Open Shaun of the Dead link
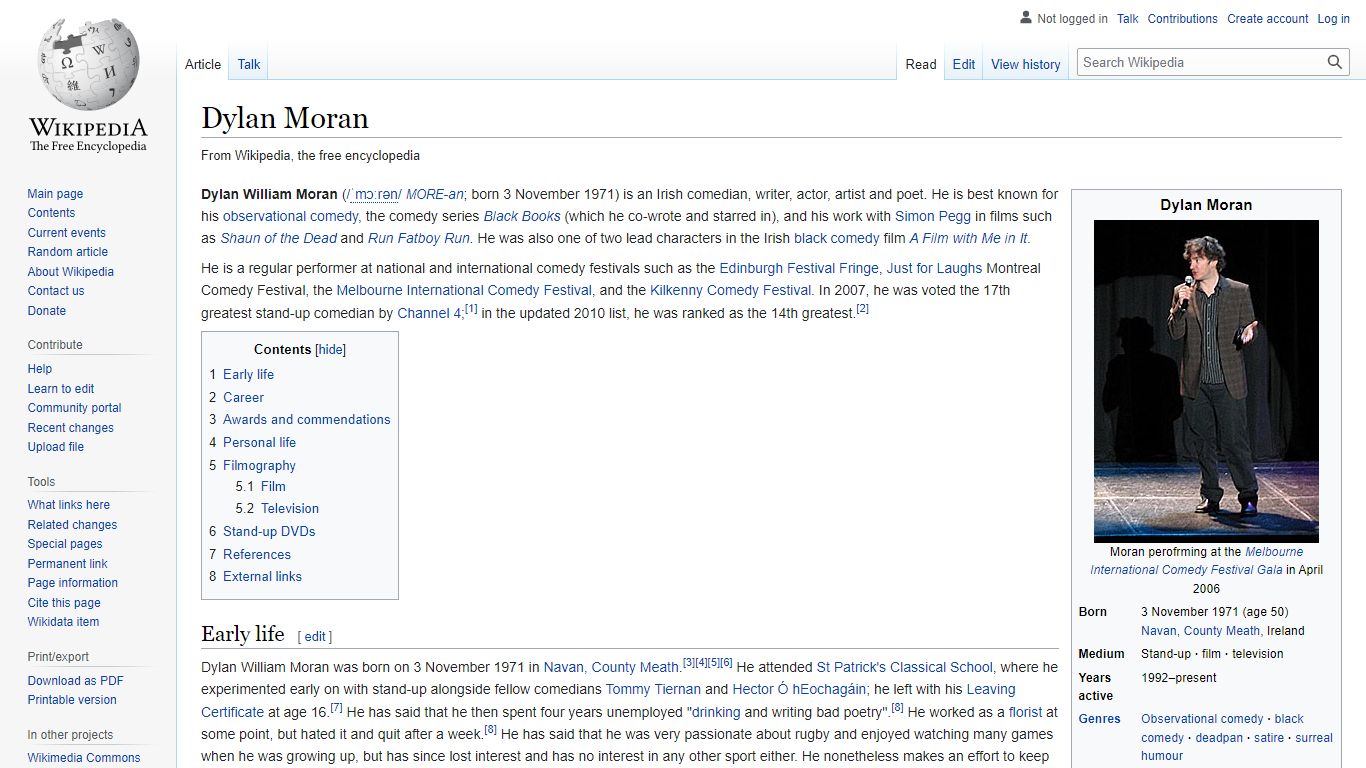Viewport: 1366px width, 768px height. [278, 238]
